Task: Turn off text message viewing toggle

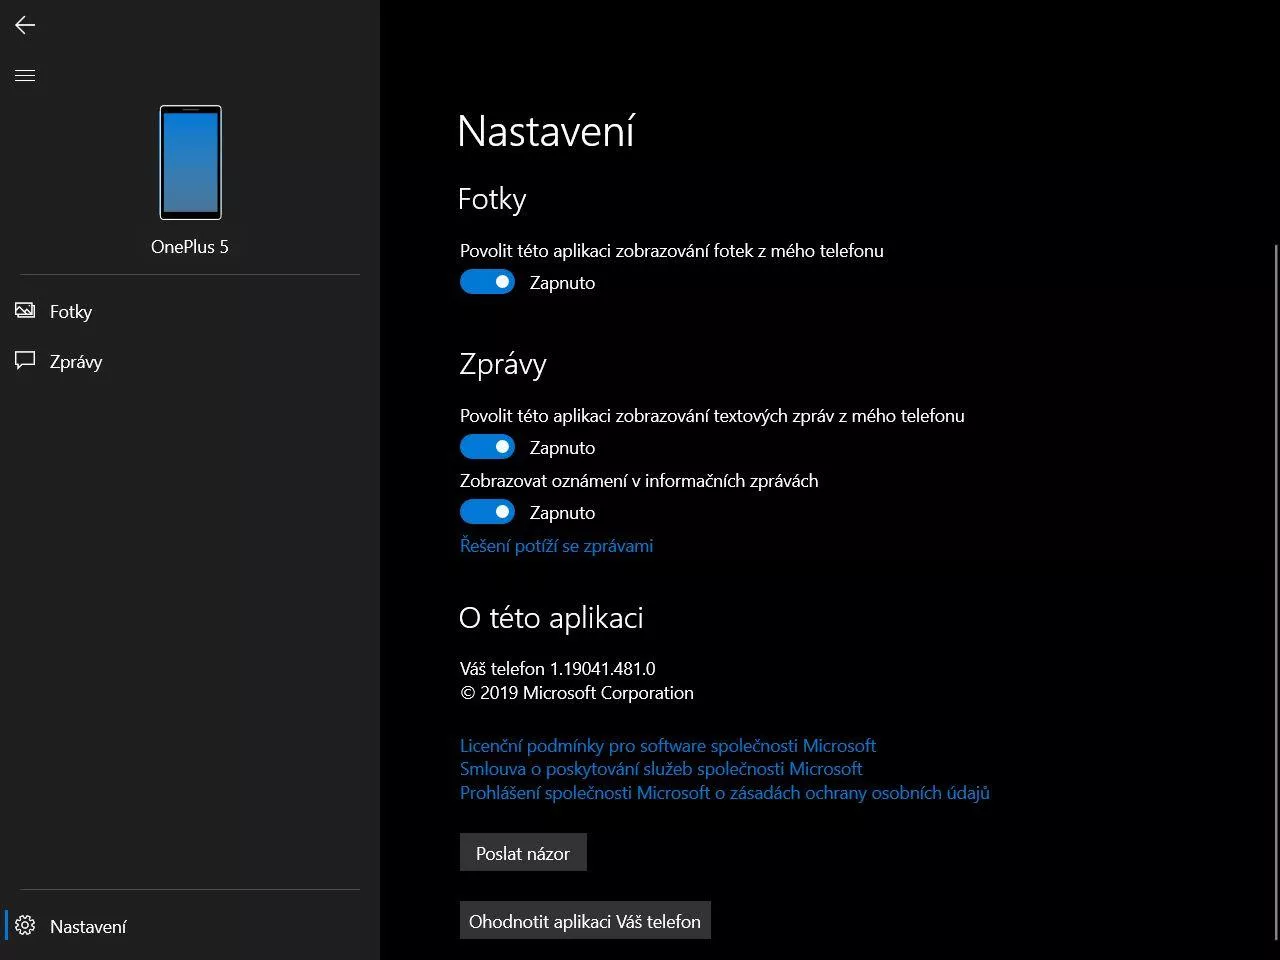Action: click(x=487, y=447)
